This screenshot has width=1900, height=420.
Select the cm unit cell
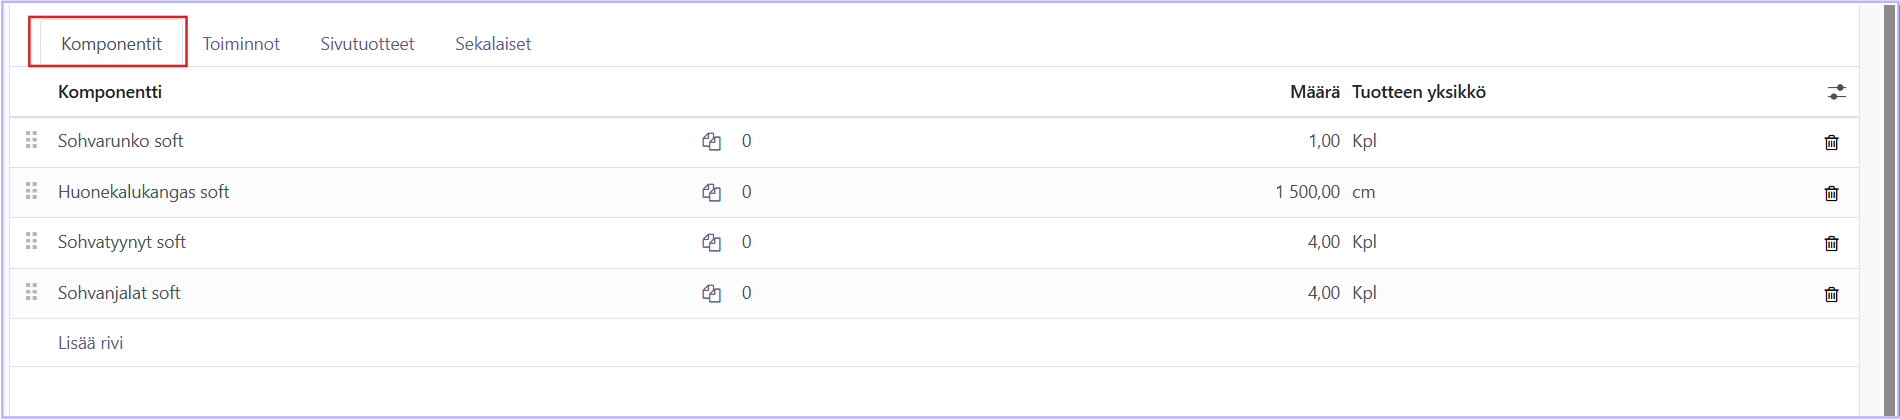point(1364,192)
